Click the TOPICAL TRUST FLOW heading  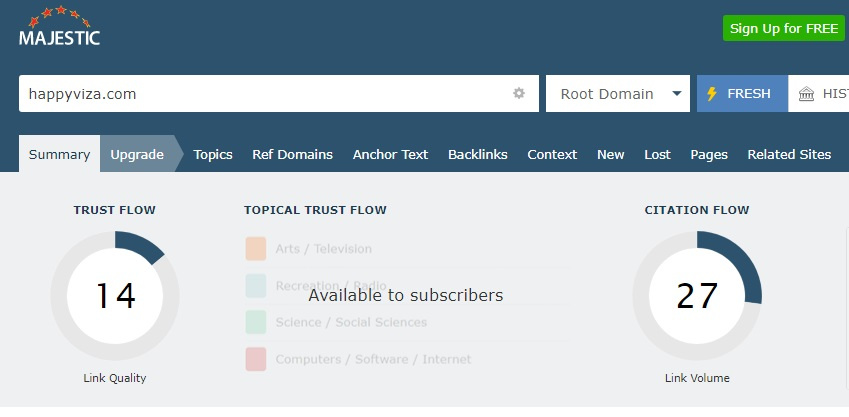coord(315,210)
